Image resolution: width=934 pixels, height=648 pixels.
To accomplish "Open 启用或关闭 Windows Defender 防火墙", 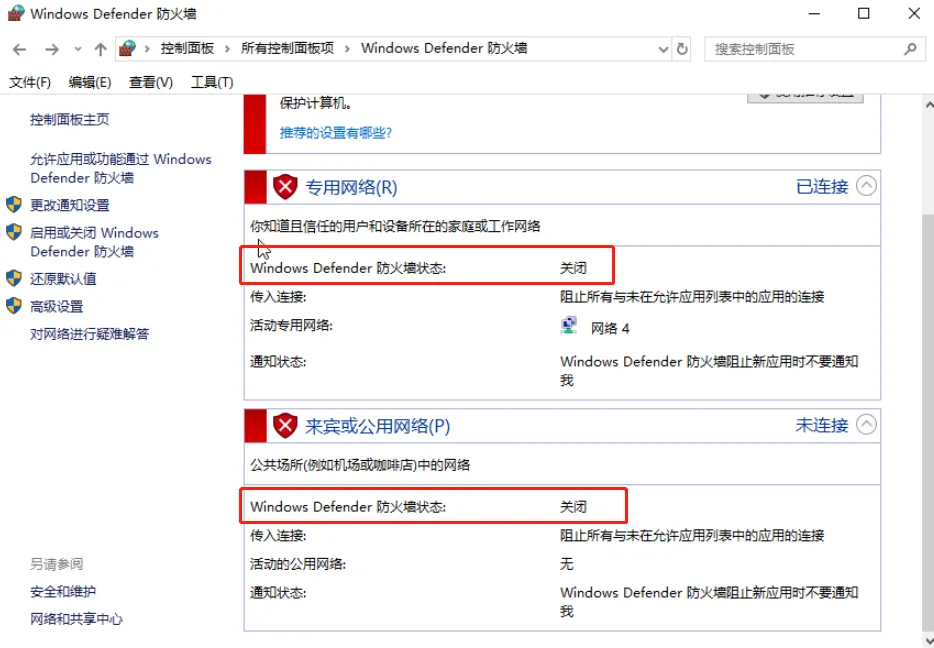I will [94, 242].
